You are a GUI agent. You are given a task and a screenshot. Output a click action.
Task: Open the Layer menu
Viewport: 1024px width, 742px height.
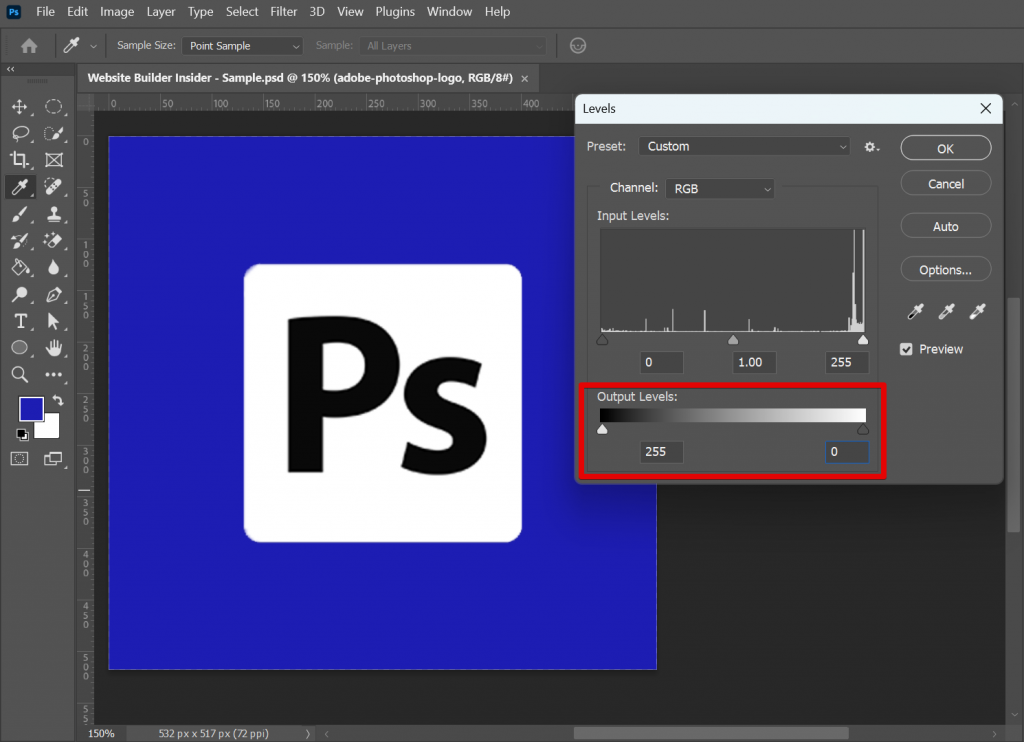[x=161, y=12]
